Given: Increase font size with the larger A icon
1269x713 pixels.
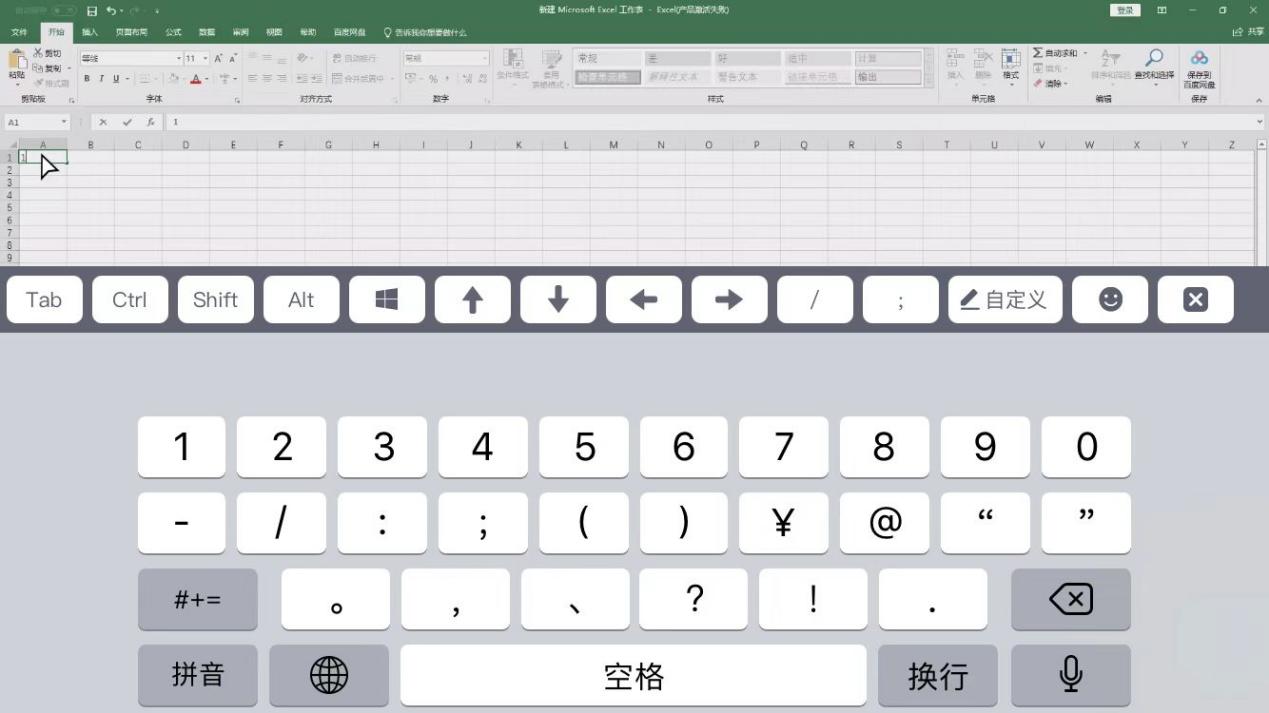Looking at the screenshot, I should click(218, 59).
